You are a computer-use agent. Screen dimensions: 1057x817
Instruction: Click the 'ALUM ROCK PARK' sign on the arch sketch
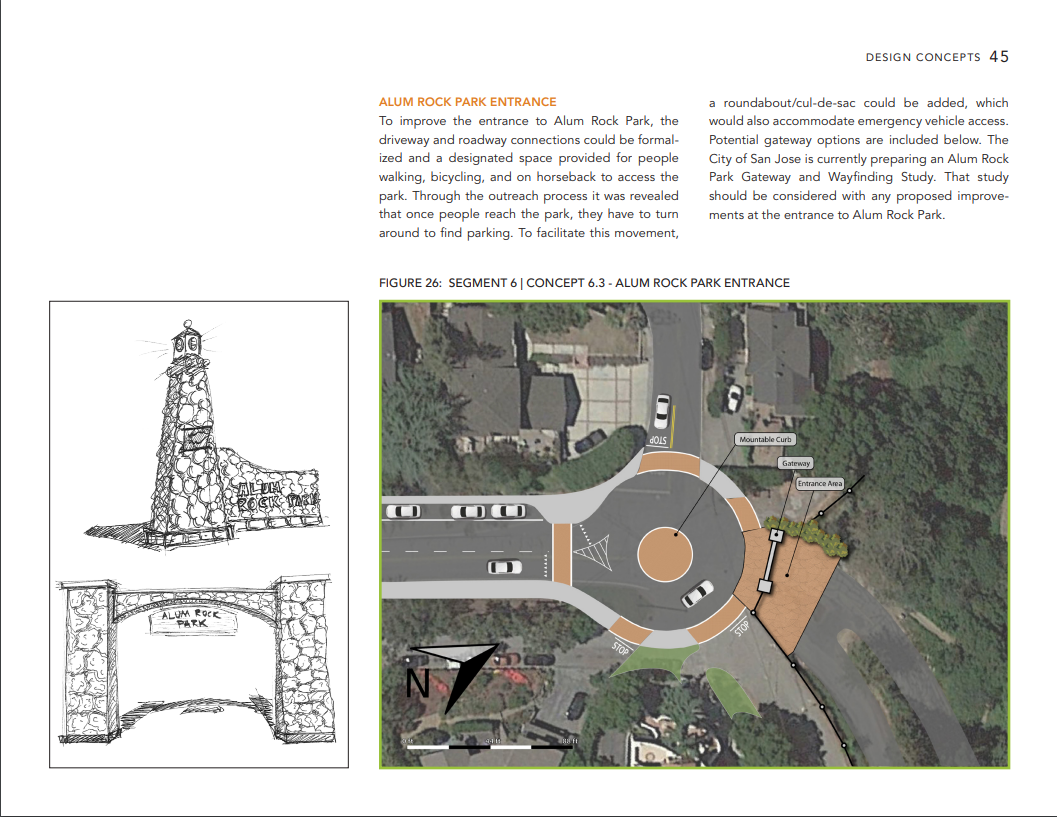193,619
